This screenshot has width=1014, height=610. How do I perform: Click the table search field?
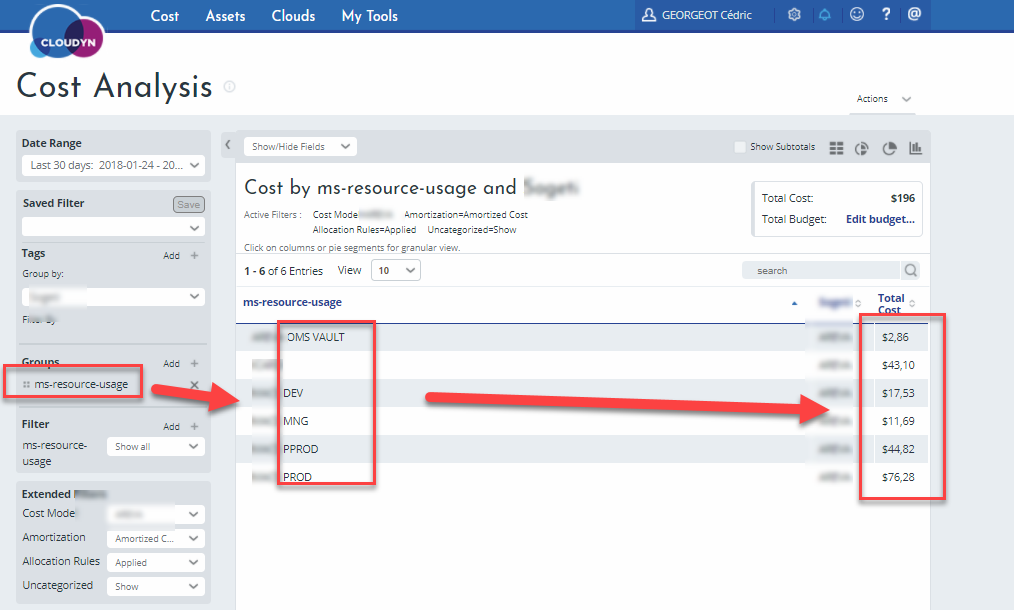point(821,270)
